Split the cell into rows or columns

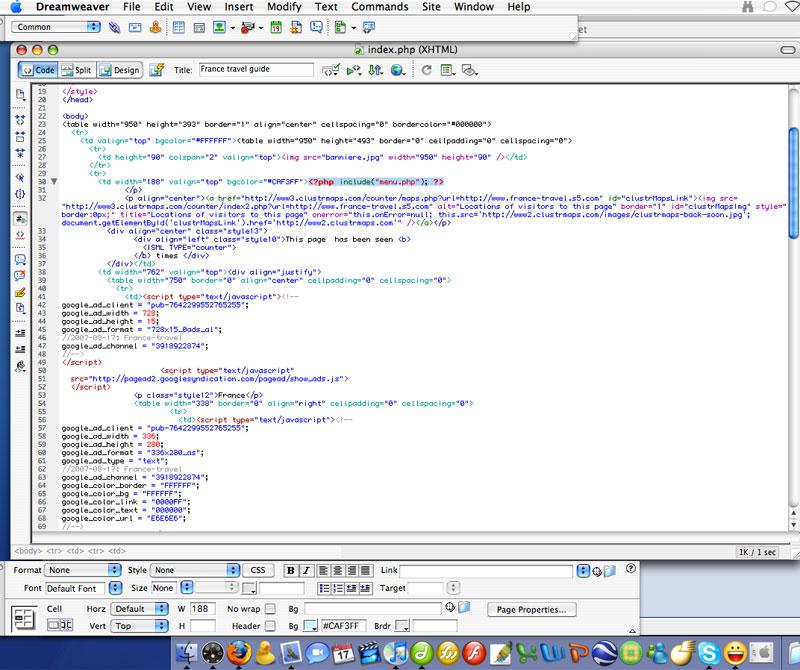tap(67, 625)
